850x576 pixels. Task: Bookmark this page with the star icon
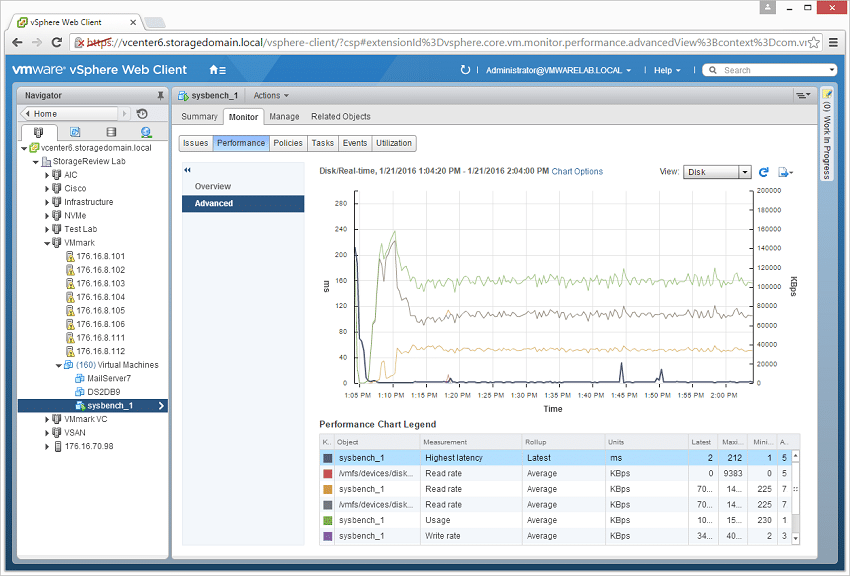tap(814, 42)
